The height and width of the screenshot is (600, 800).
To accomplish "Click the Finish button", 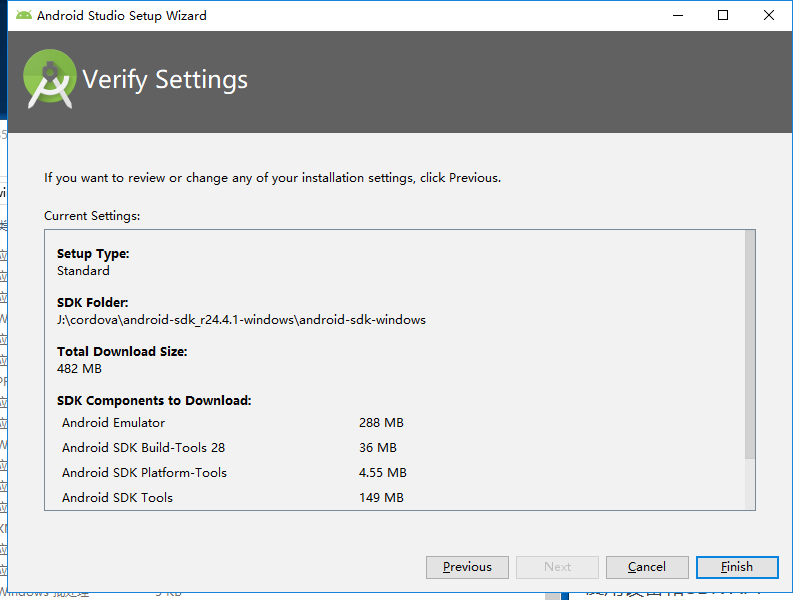I will point(737,567).
